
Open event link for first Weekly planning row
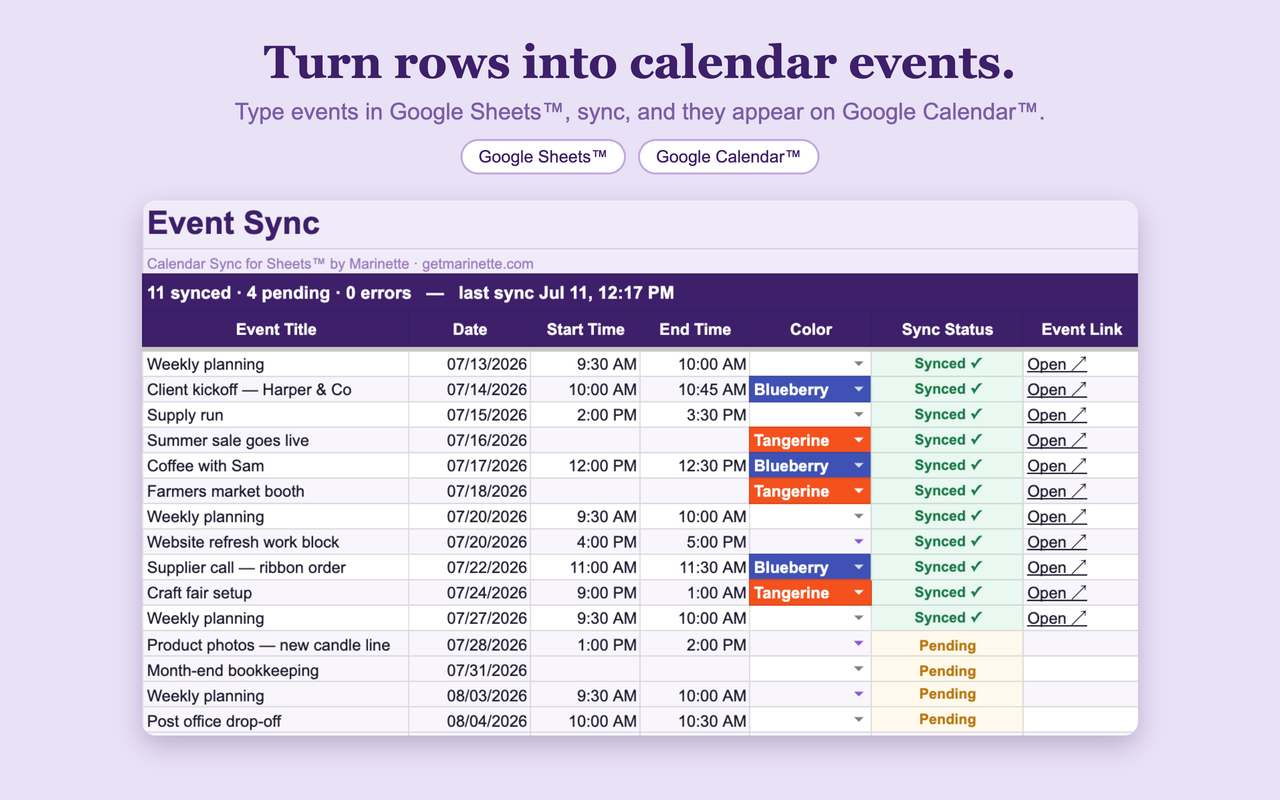click(x=1057, y=364)
